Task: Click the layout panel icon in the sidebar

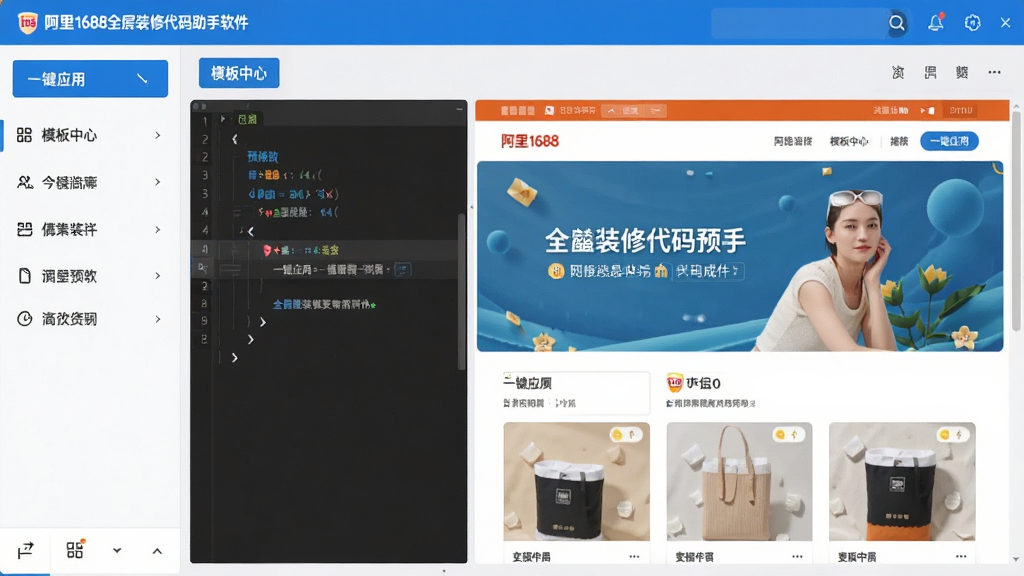Action: point(24,229)
